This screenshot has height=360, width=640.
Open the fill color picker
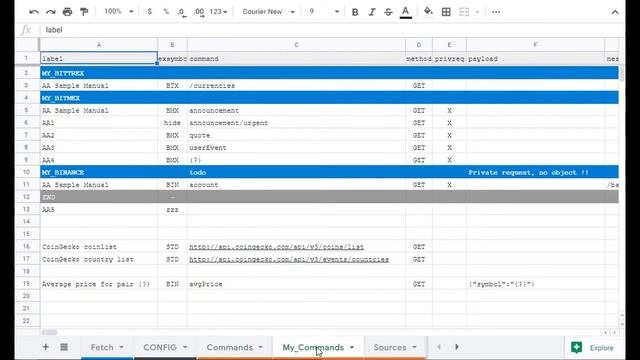(x=428, y=12)
